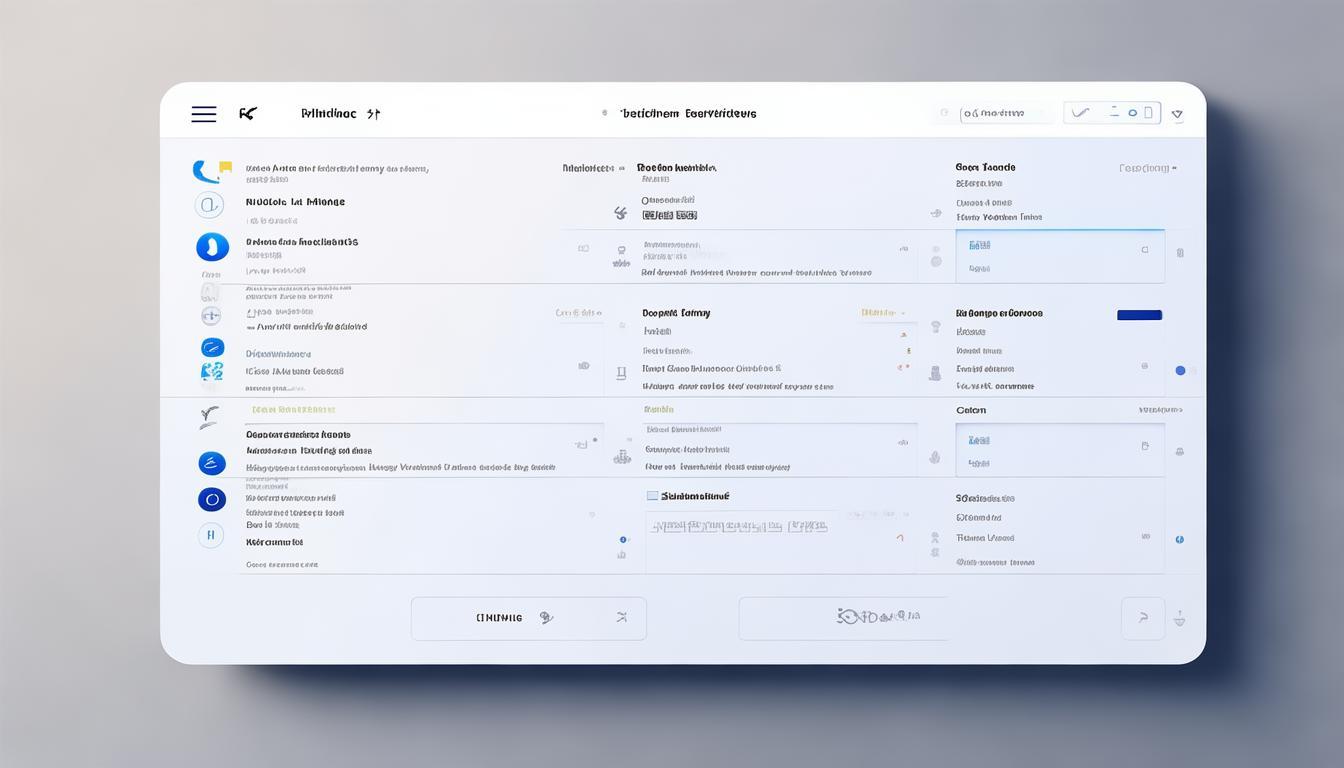Select the center header title tab

[687, 114]
